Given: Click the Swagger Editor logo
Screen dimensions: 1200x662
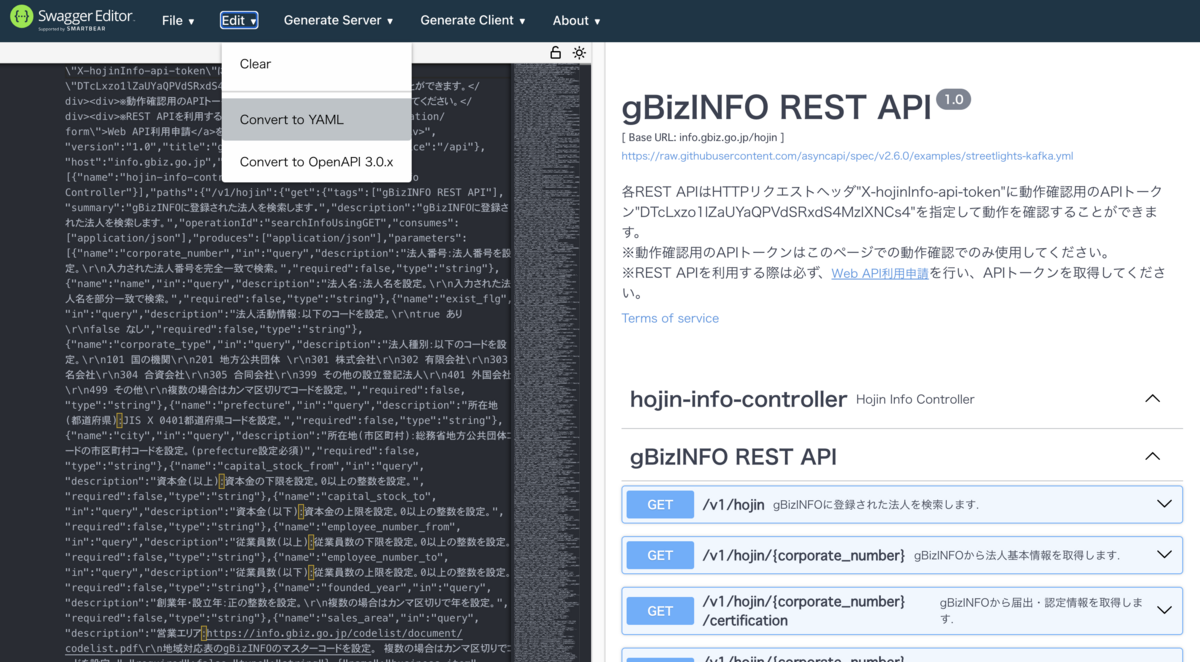Looking at the screenshot, I should [x=70, y=20].
